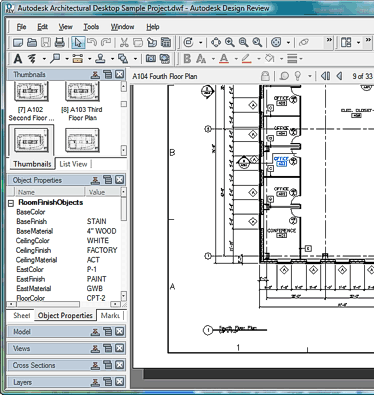Click the Undo arrow icon

pyautogui.click(x=92, y=42)
